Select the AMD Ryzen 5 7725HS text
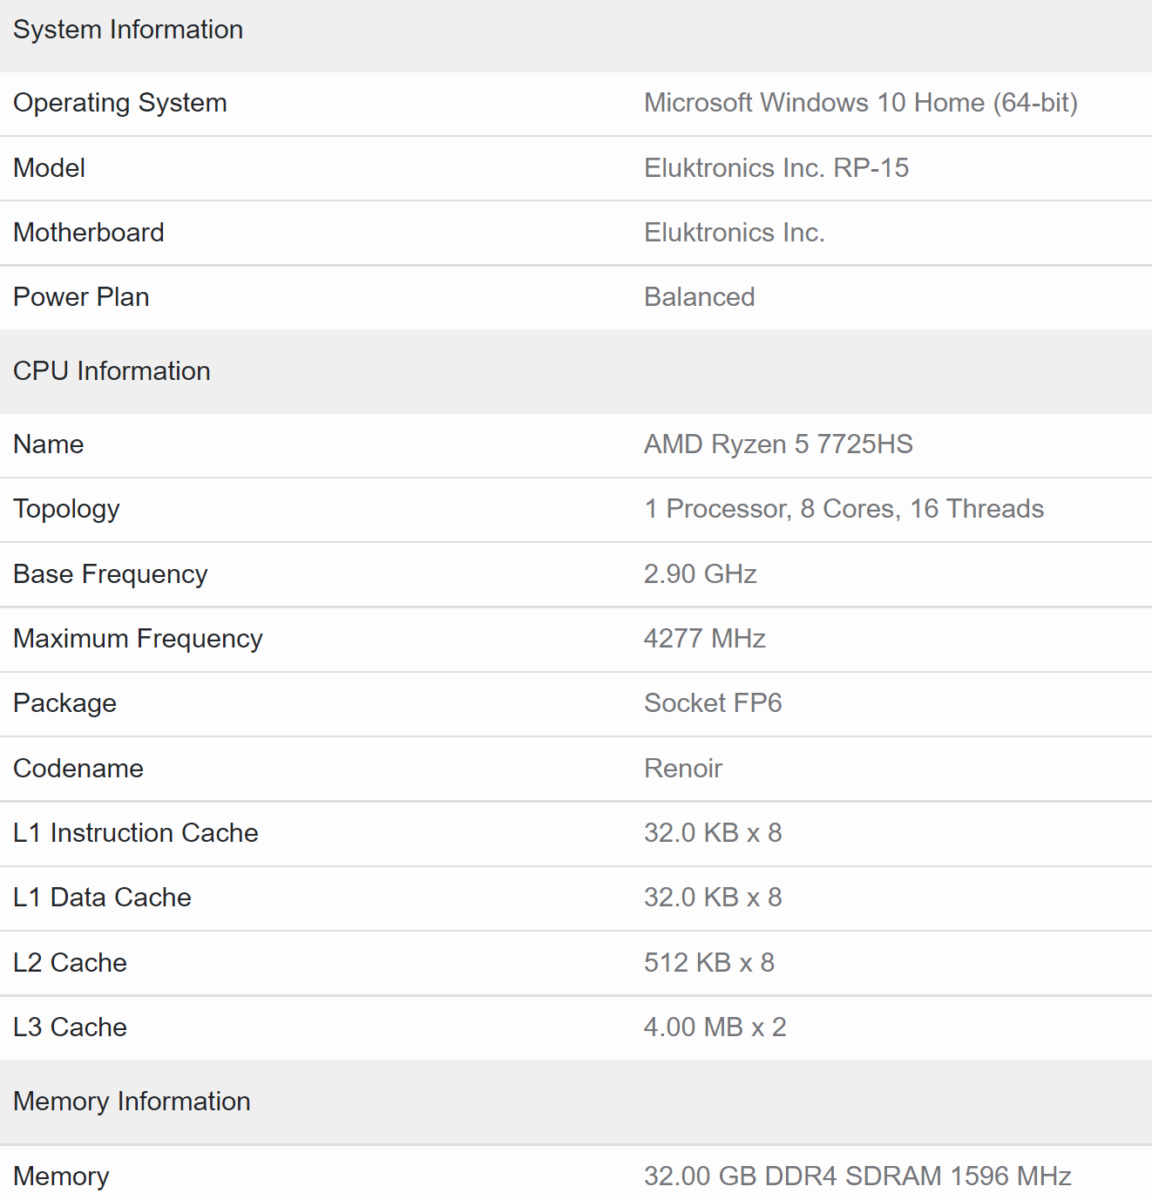1152x1200 pixels. pyautogui.click(x=778, y=445)
